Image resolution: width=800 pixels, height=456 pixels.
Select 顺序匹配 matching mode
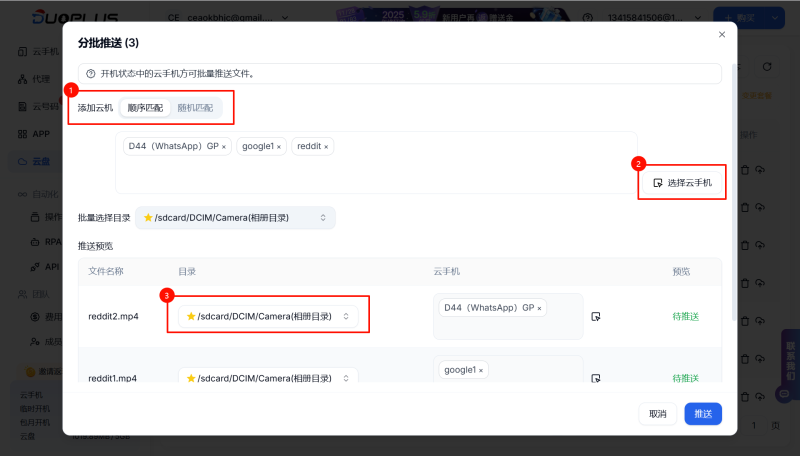click(x=145, y=107)
